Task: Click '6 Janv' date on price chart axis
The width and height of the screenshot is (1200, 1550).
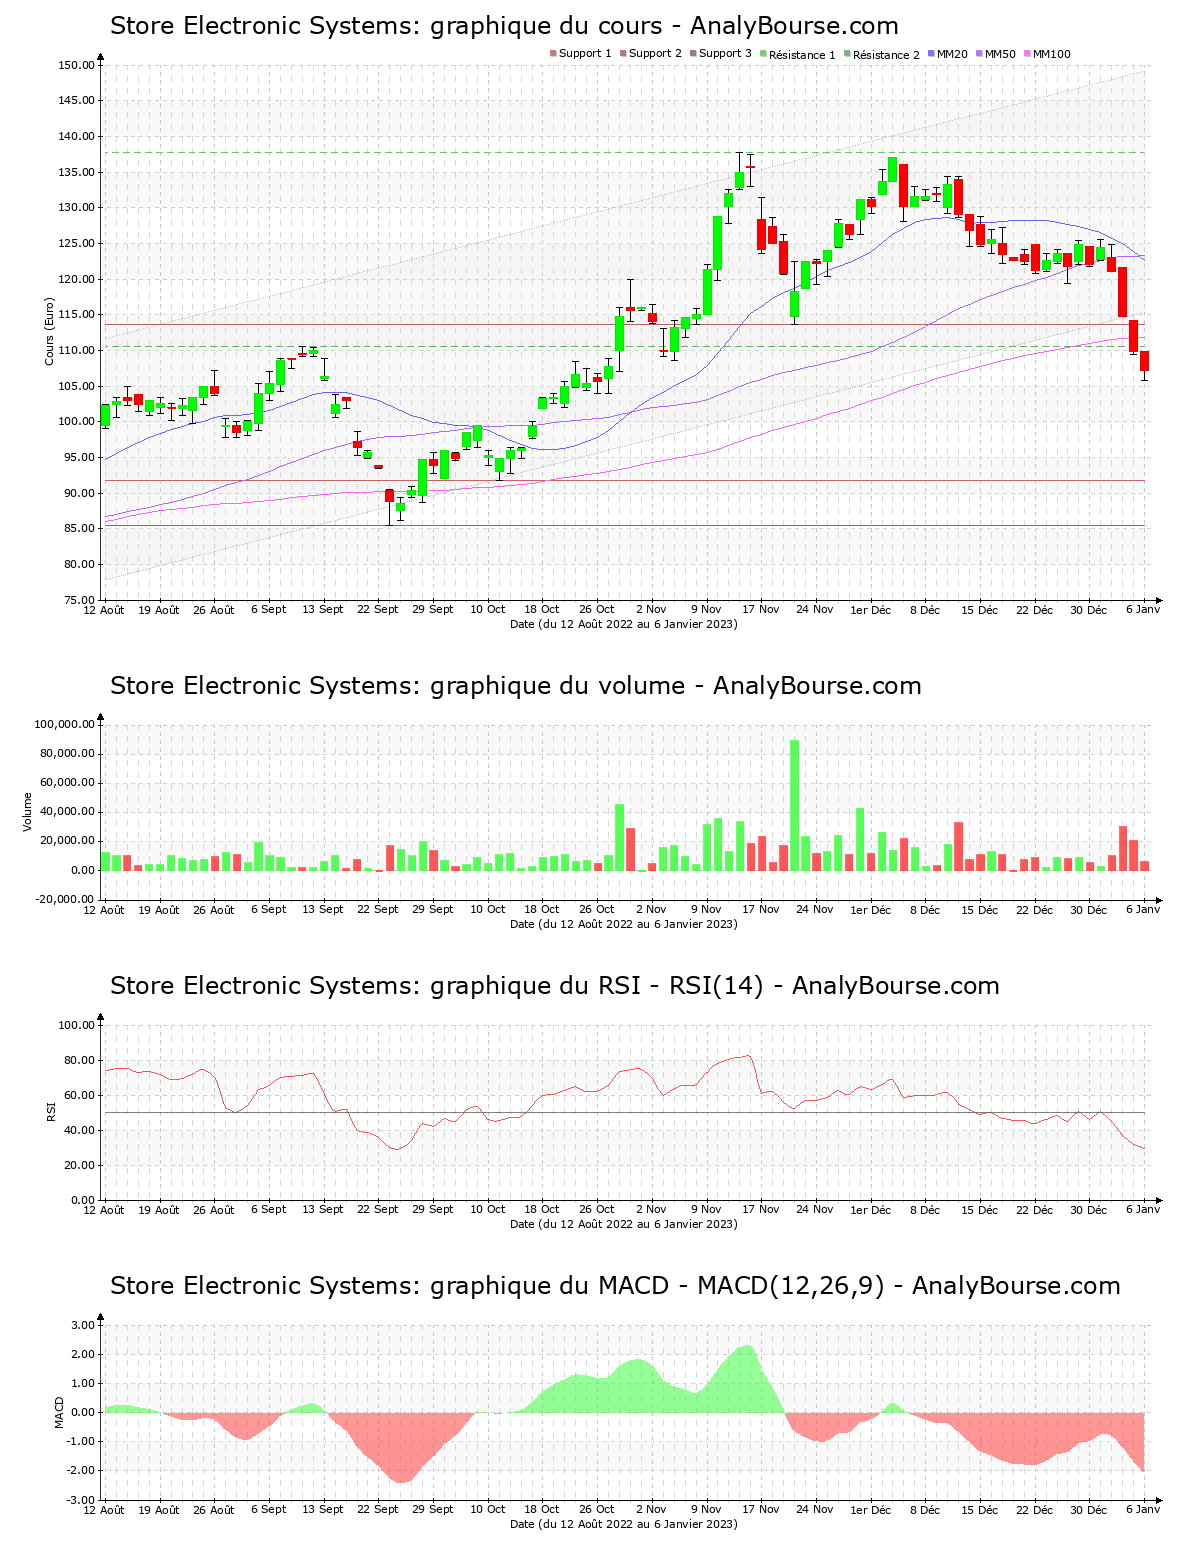Action: 1143,609
